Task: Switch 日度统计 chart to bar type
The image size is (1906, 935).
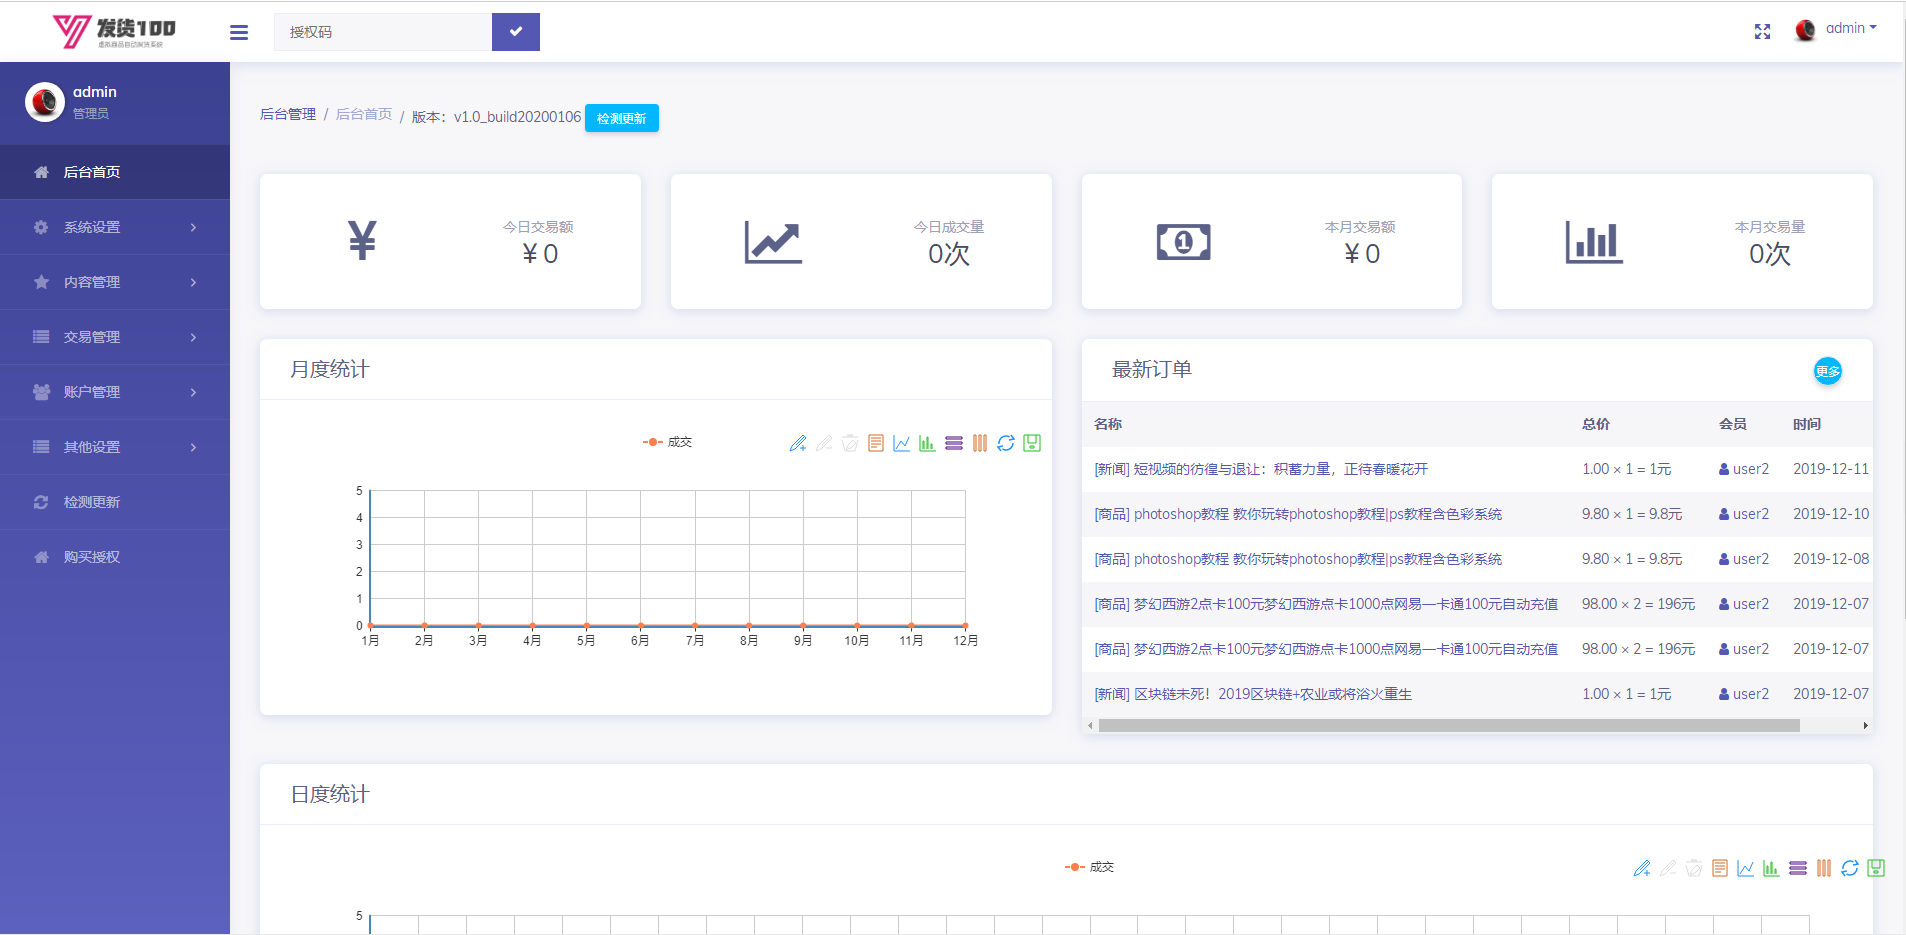Action: [1772, 868]
